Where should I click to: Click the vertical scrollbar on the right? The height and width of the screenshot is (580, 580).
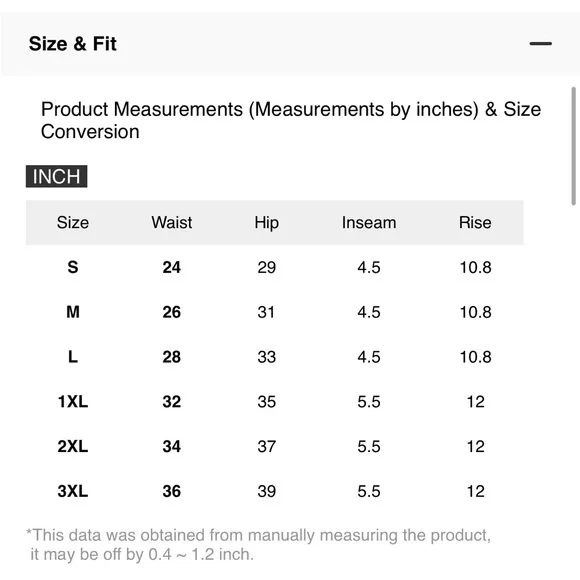(x=573, y=146)
